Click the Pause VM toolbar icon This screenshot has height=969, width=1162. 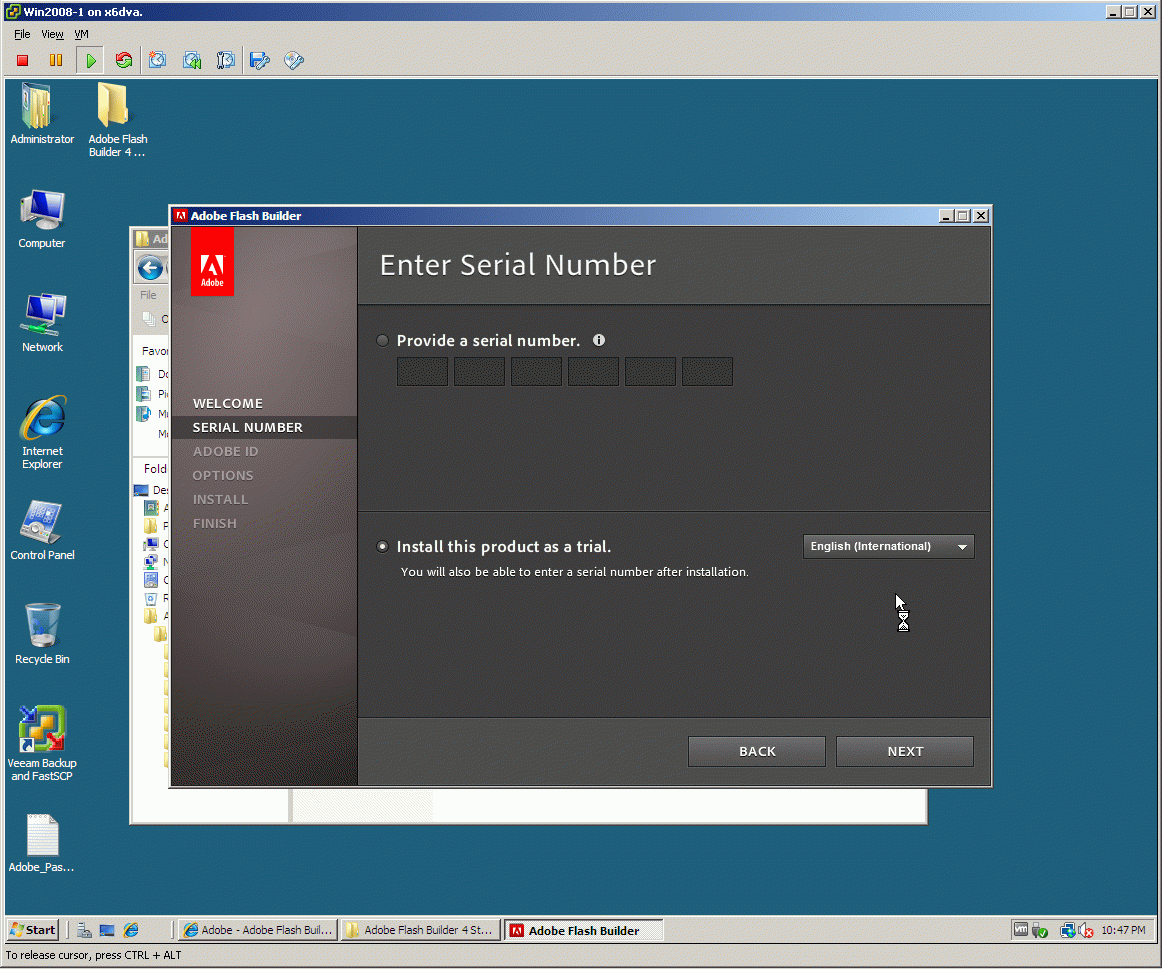[56, 61]
